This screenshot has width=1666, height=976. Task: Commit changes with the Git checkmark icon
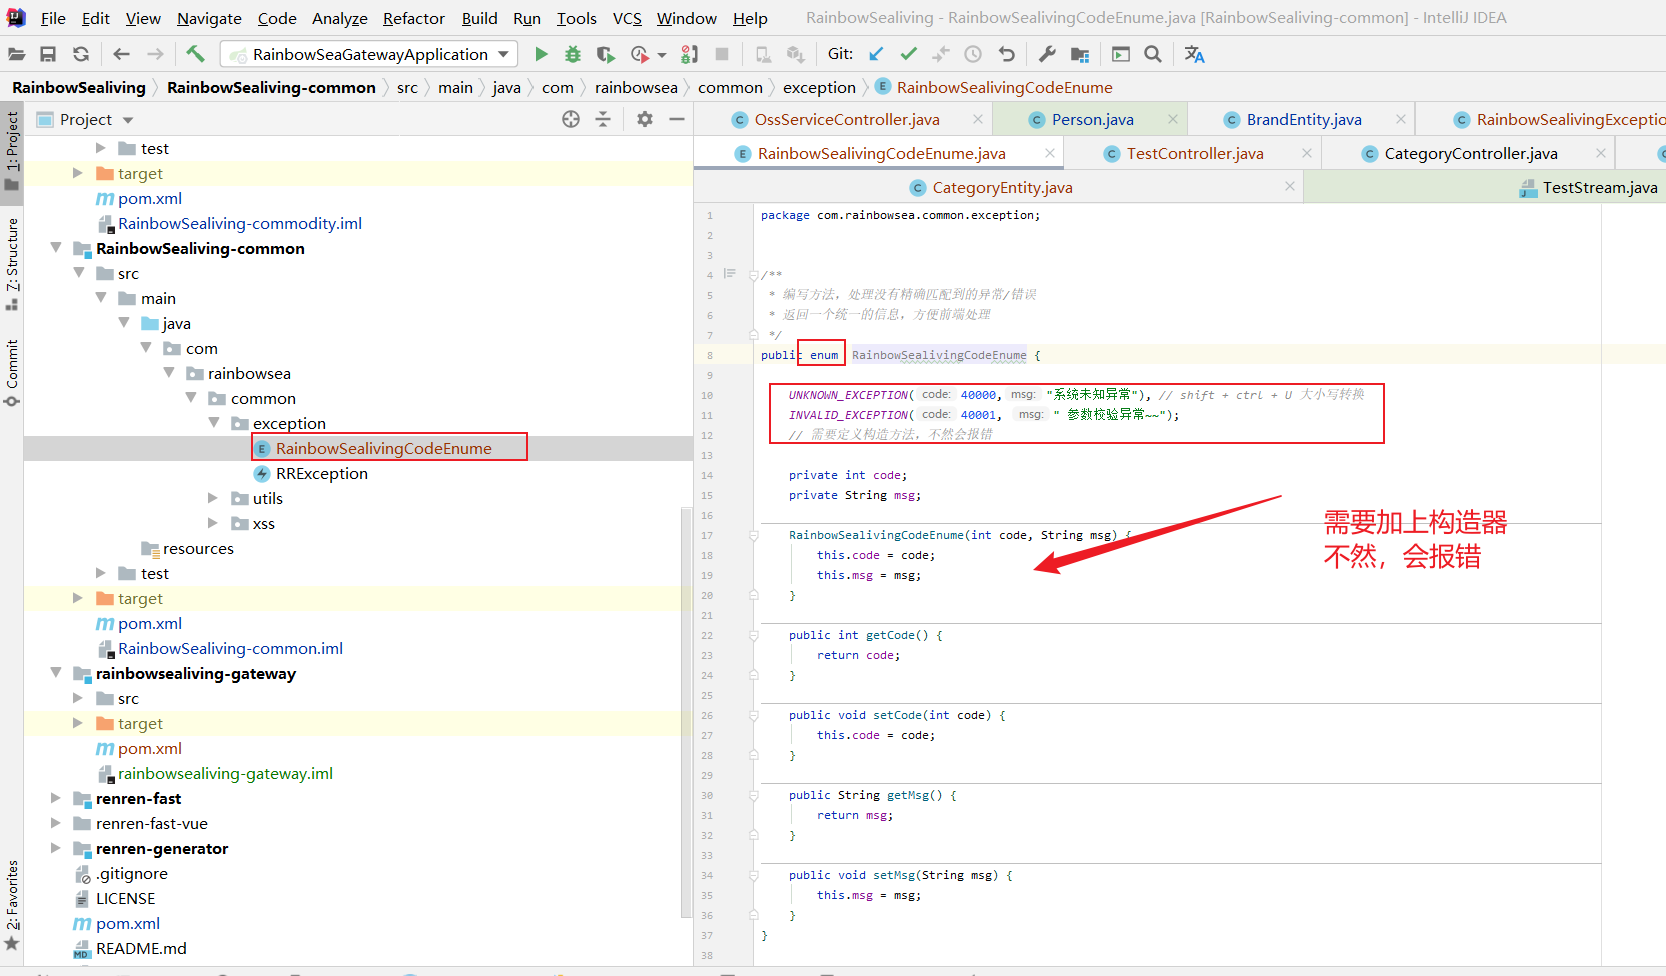[908, 54]
